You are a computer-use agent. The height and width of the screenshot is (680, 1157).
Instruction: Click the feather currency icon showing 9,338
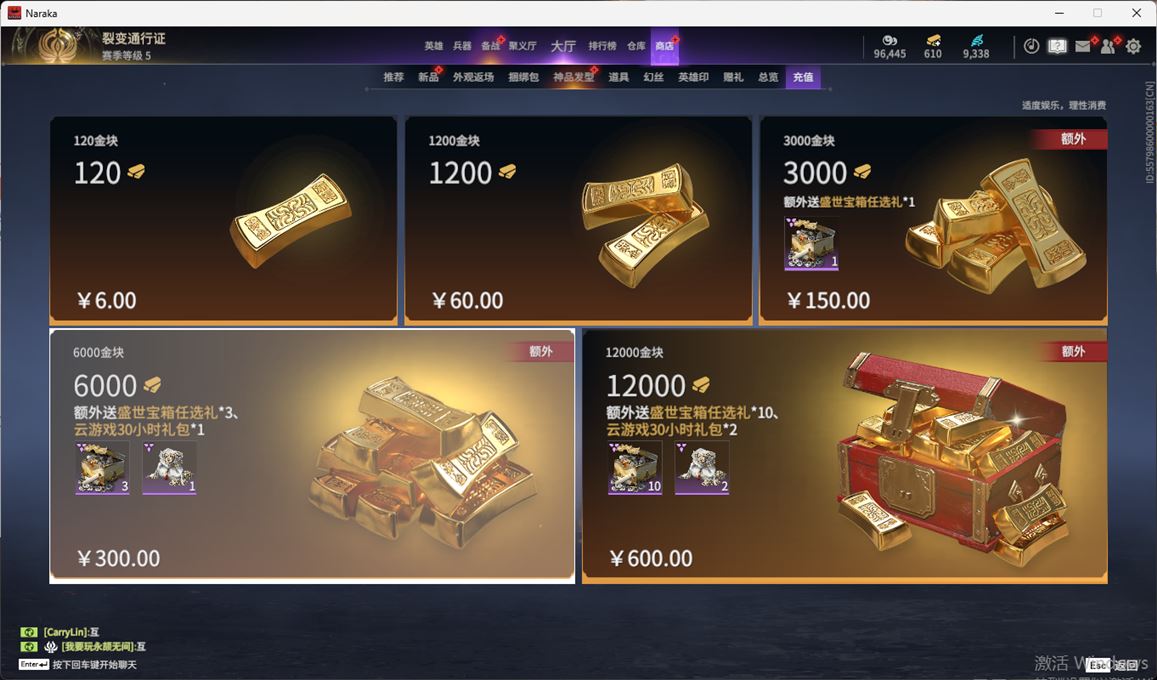[976, 40]
